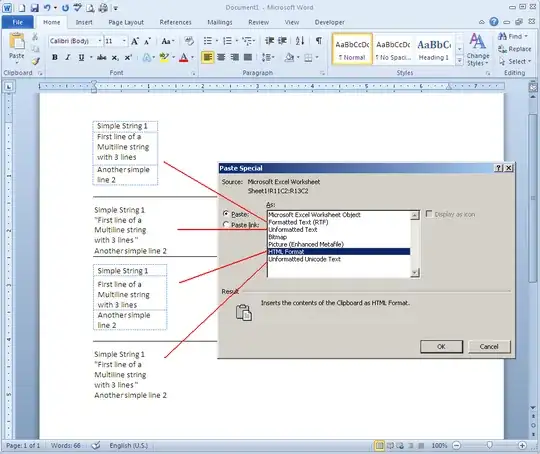The image size is (540, 454).
Task: Apply the Heading 1 style
Action: 434,49
